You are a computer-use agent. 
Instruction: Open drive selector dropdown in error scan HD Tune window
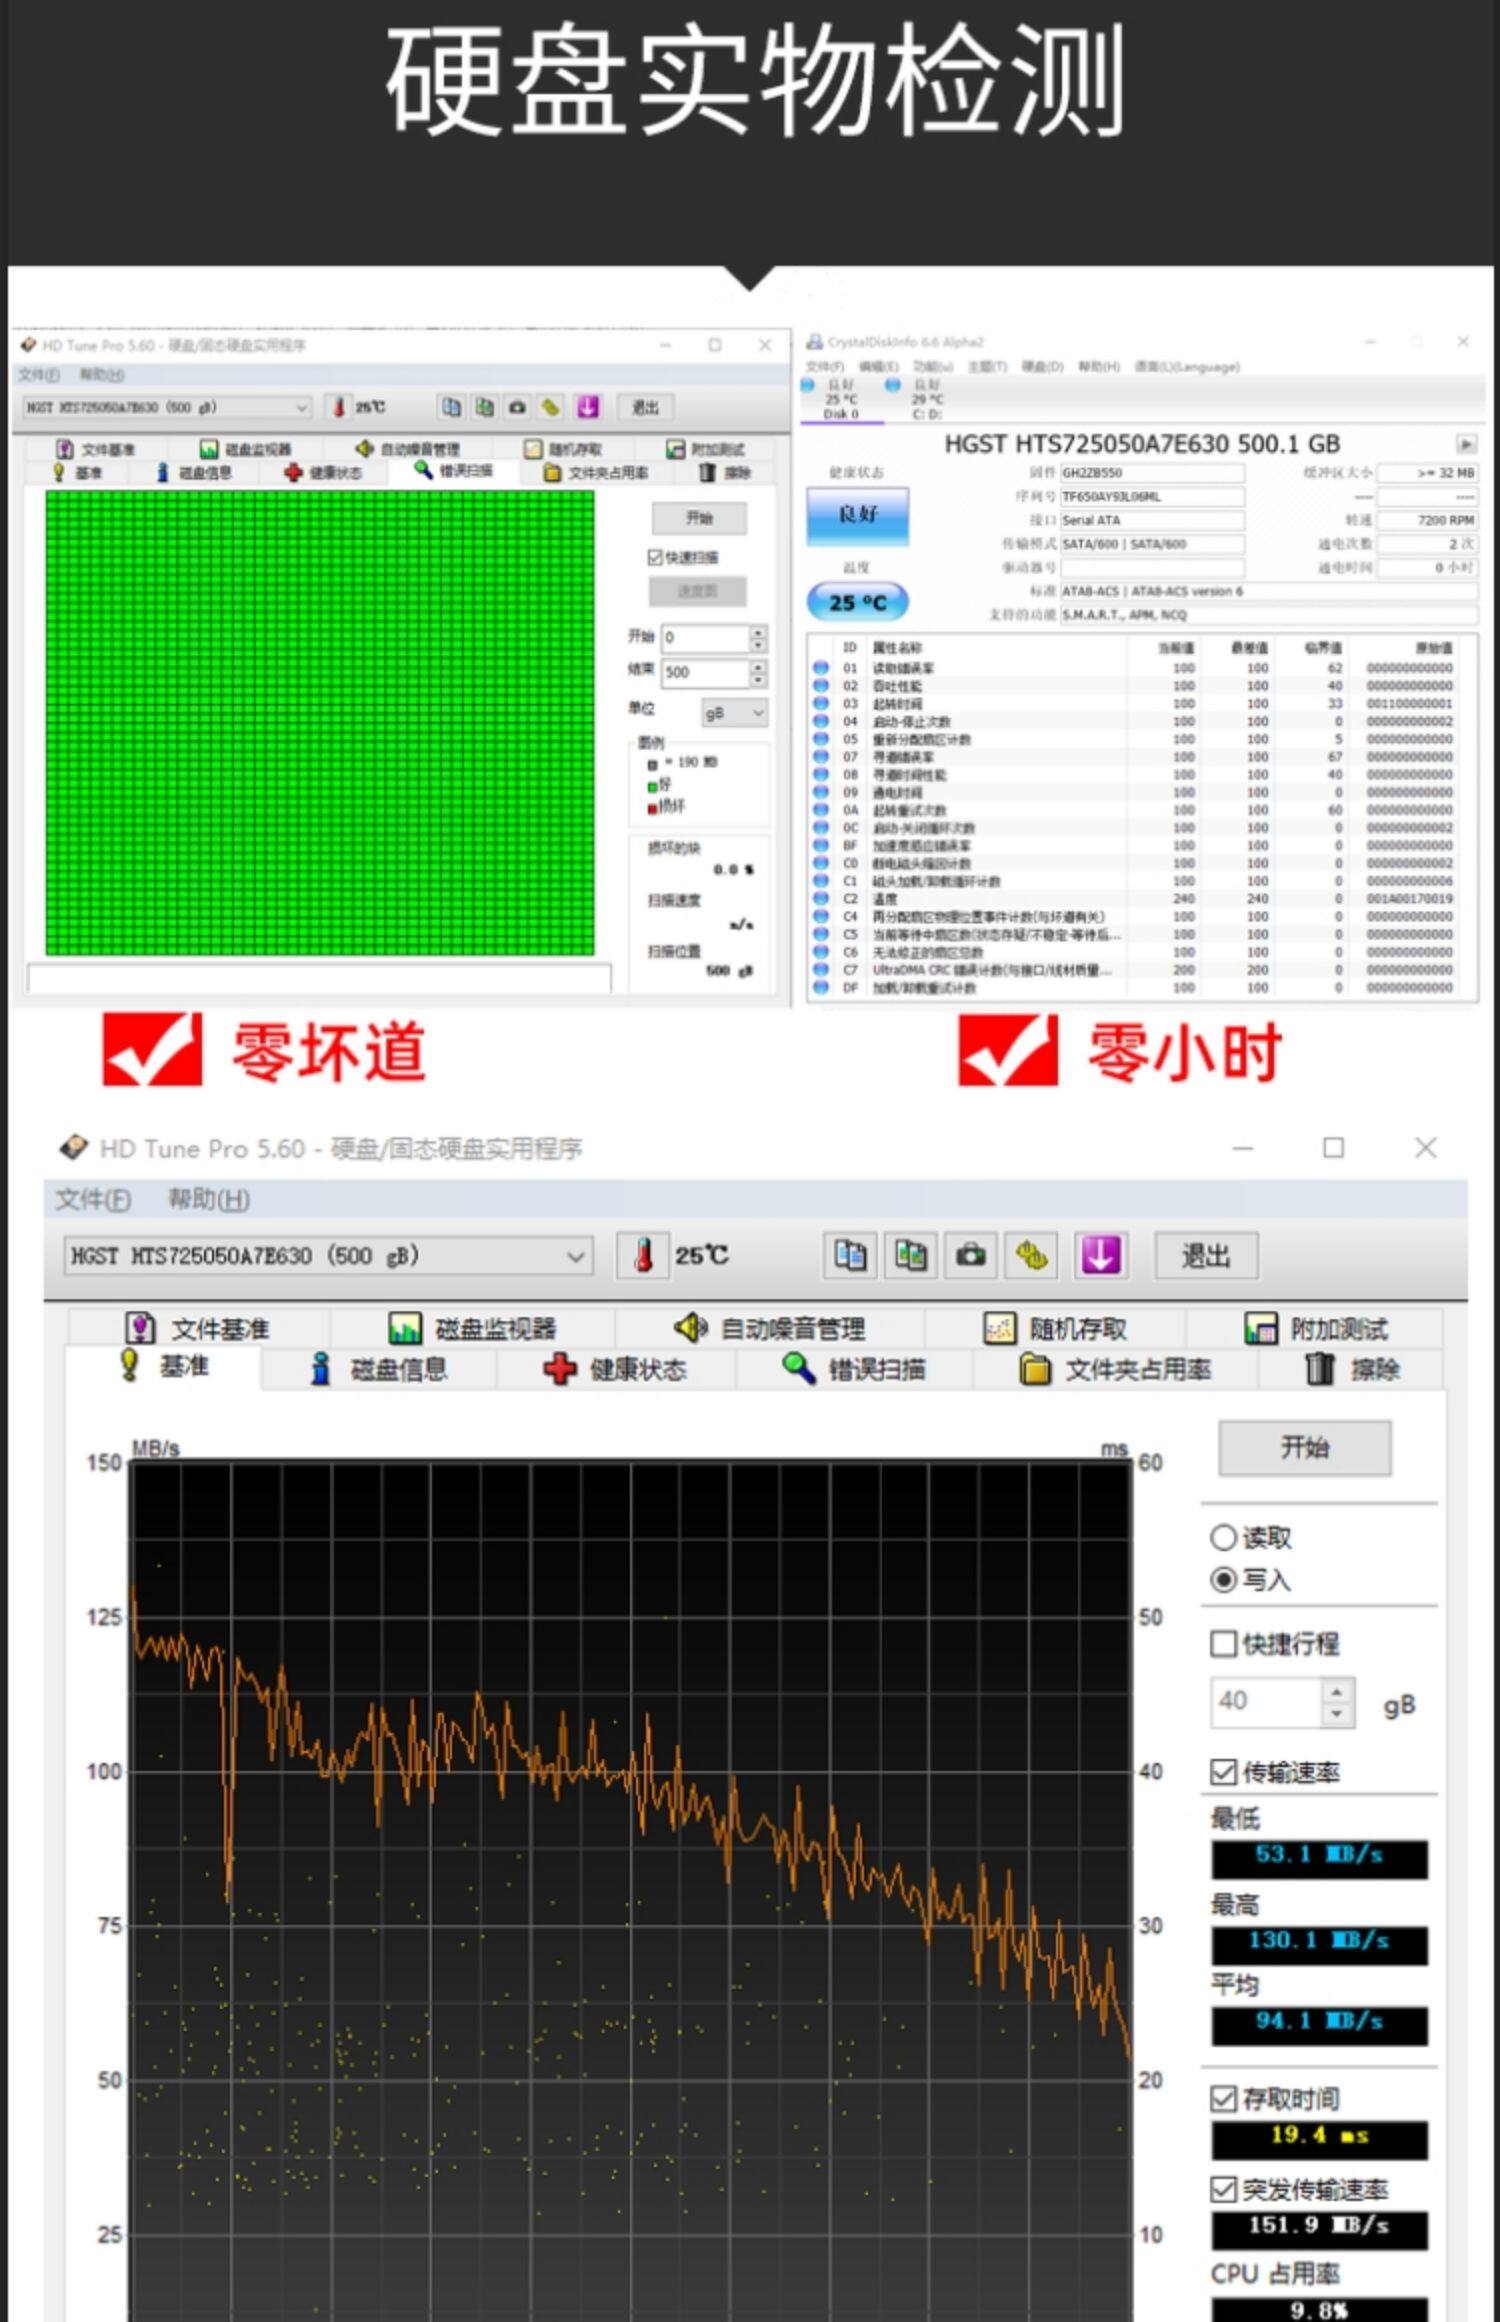pyautogui.click(x=167, y=407)
